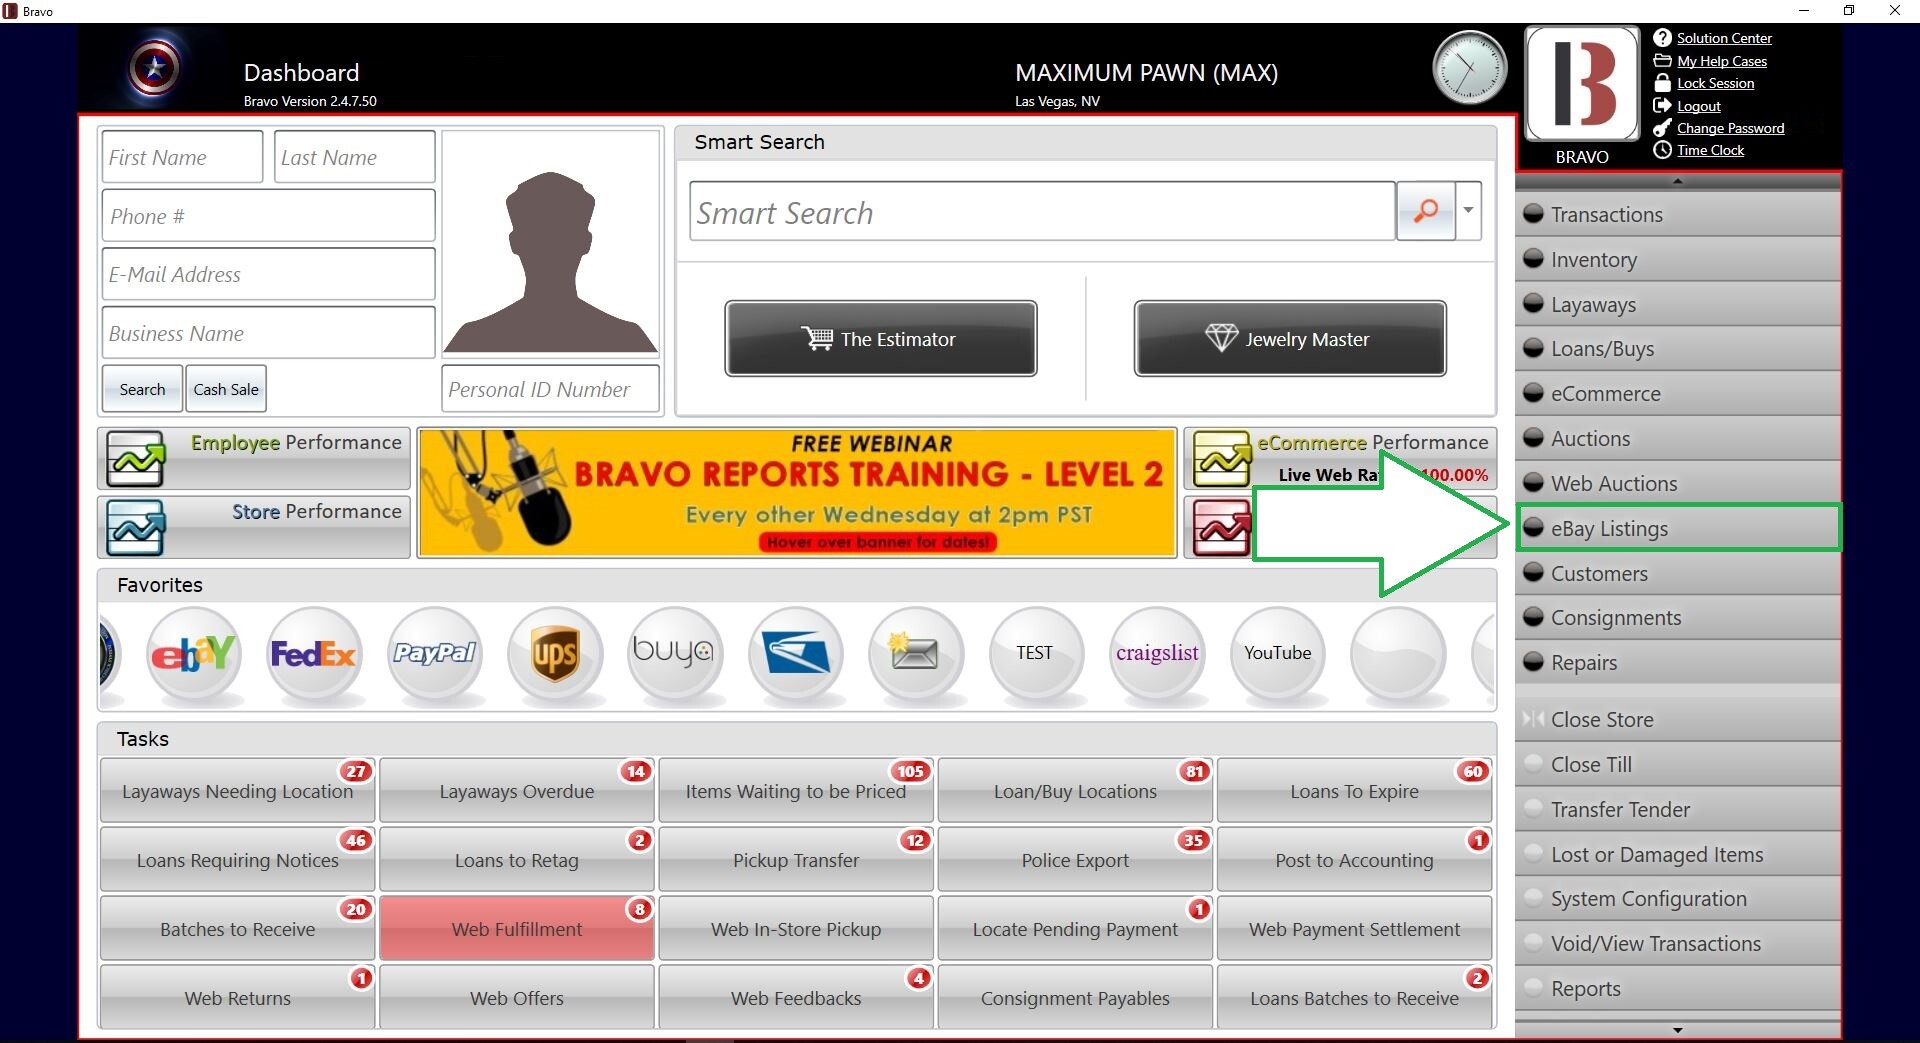Open Auctions sidebar menu

pyautogui.click(x=1678, y=438)
